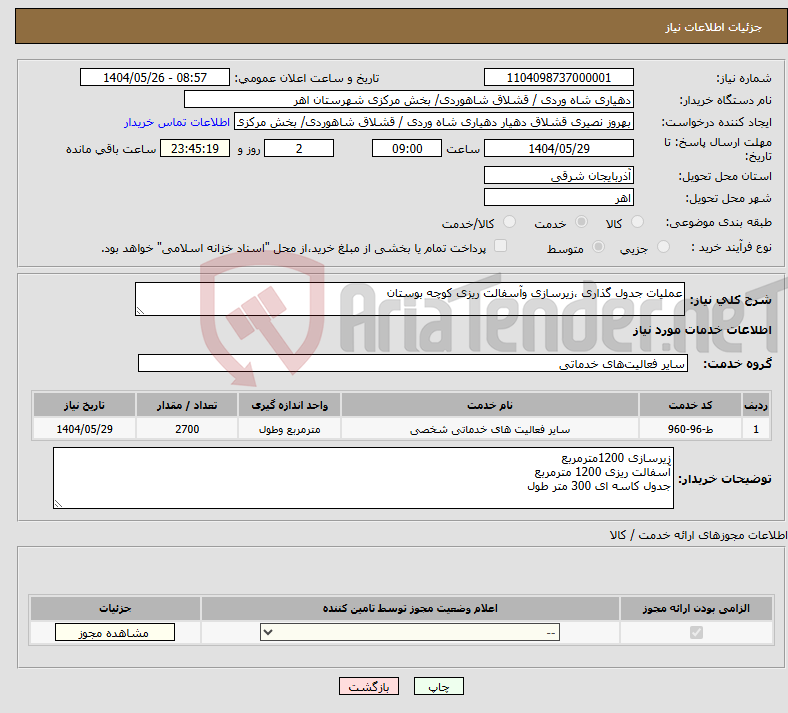The image size is (788, 713).
Task: Select the خدمت radio button
Action: (581, 222)
